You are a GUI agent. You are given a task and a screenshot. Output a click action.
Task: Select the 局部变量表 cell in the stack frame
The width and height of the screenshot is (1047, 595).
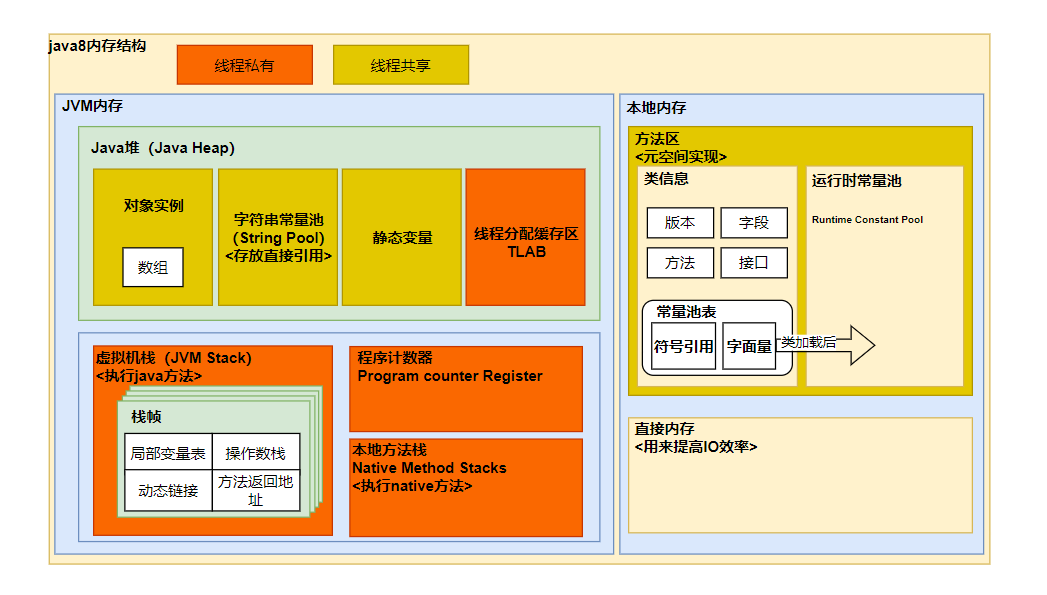168,453
